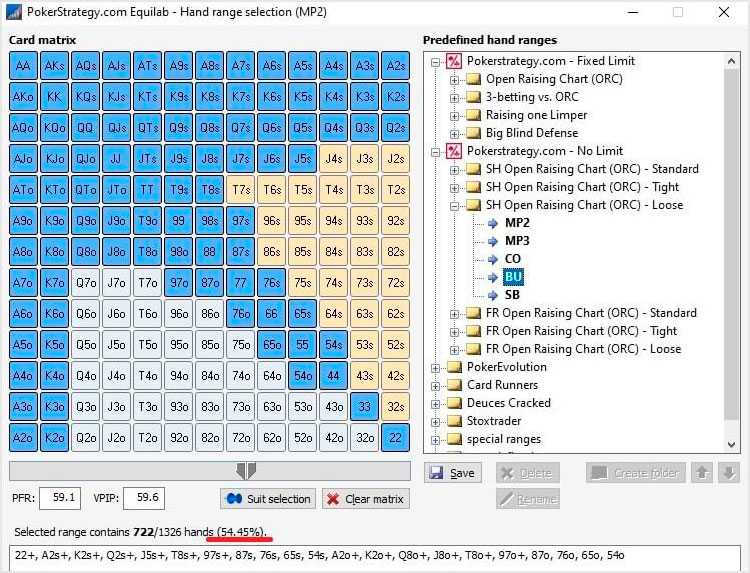The height and width of the screenshot is (573, 750).
Task: Click the Pokerstrategy.com No Limit percent icon
Action: tap(453, 151)
